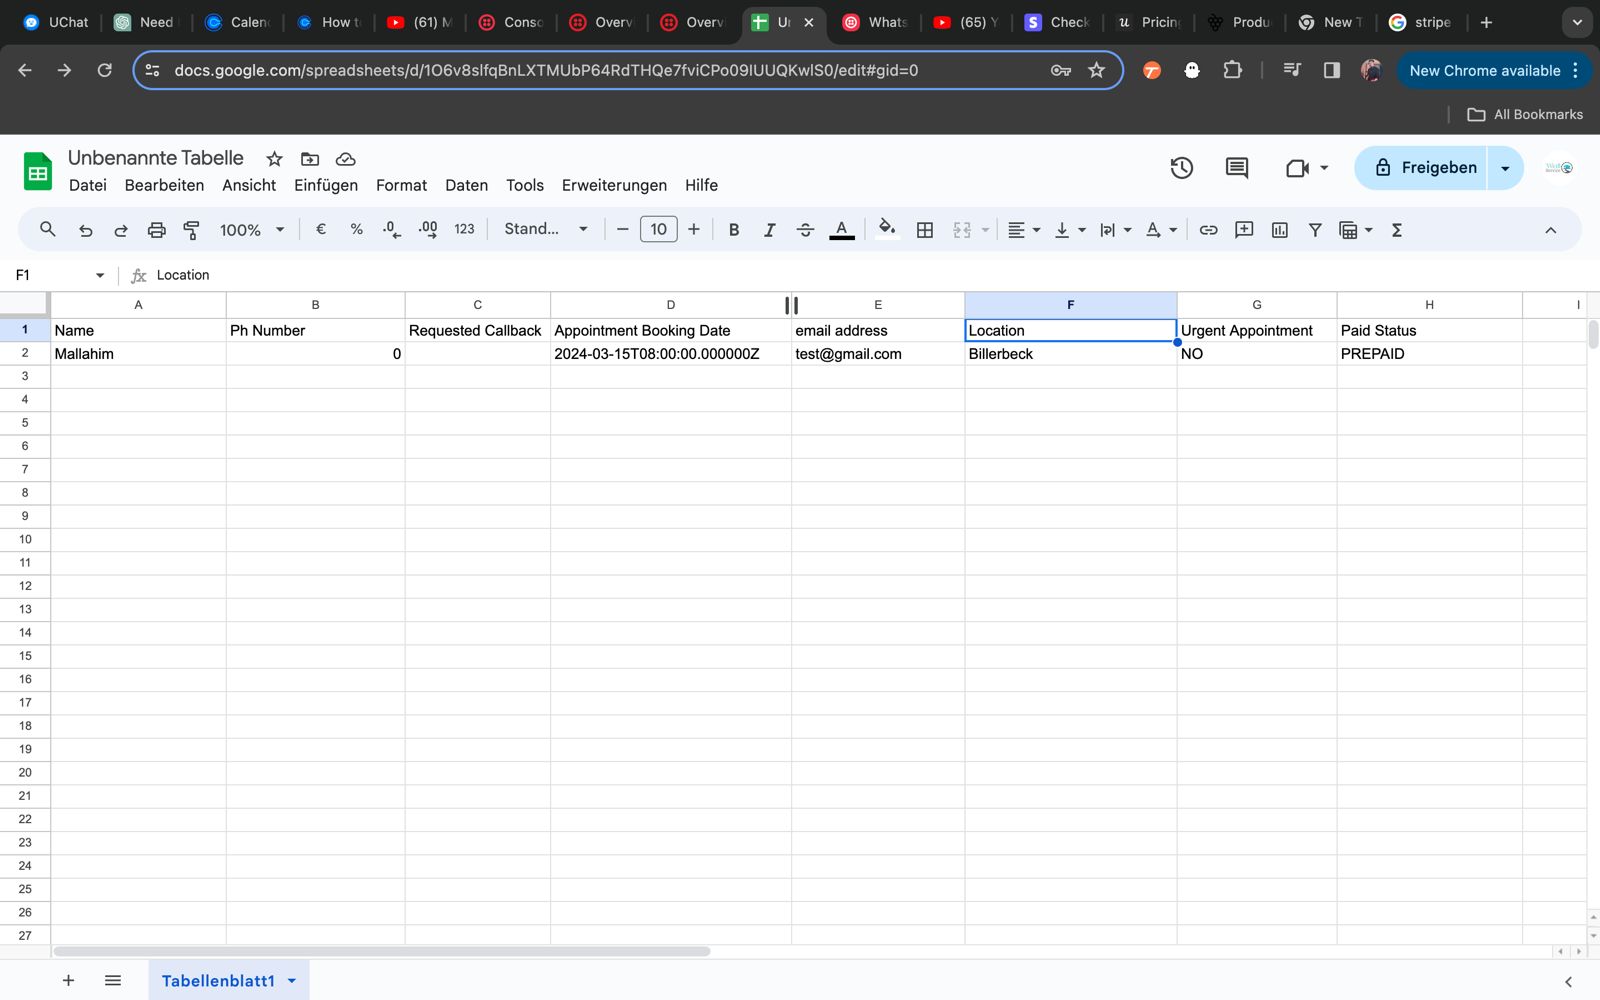This screenshot has width=1600, height=1000.
Task: Open the comments panel icon
Action: coord(1237,168)
